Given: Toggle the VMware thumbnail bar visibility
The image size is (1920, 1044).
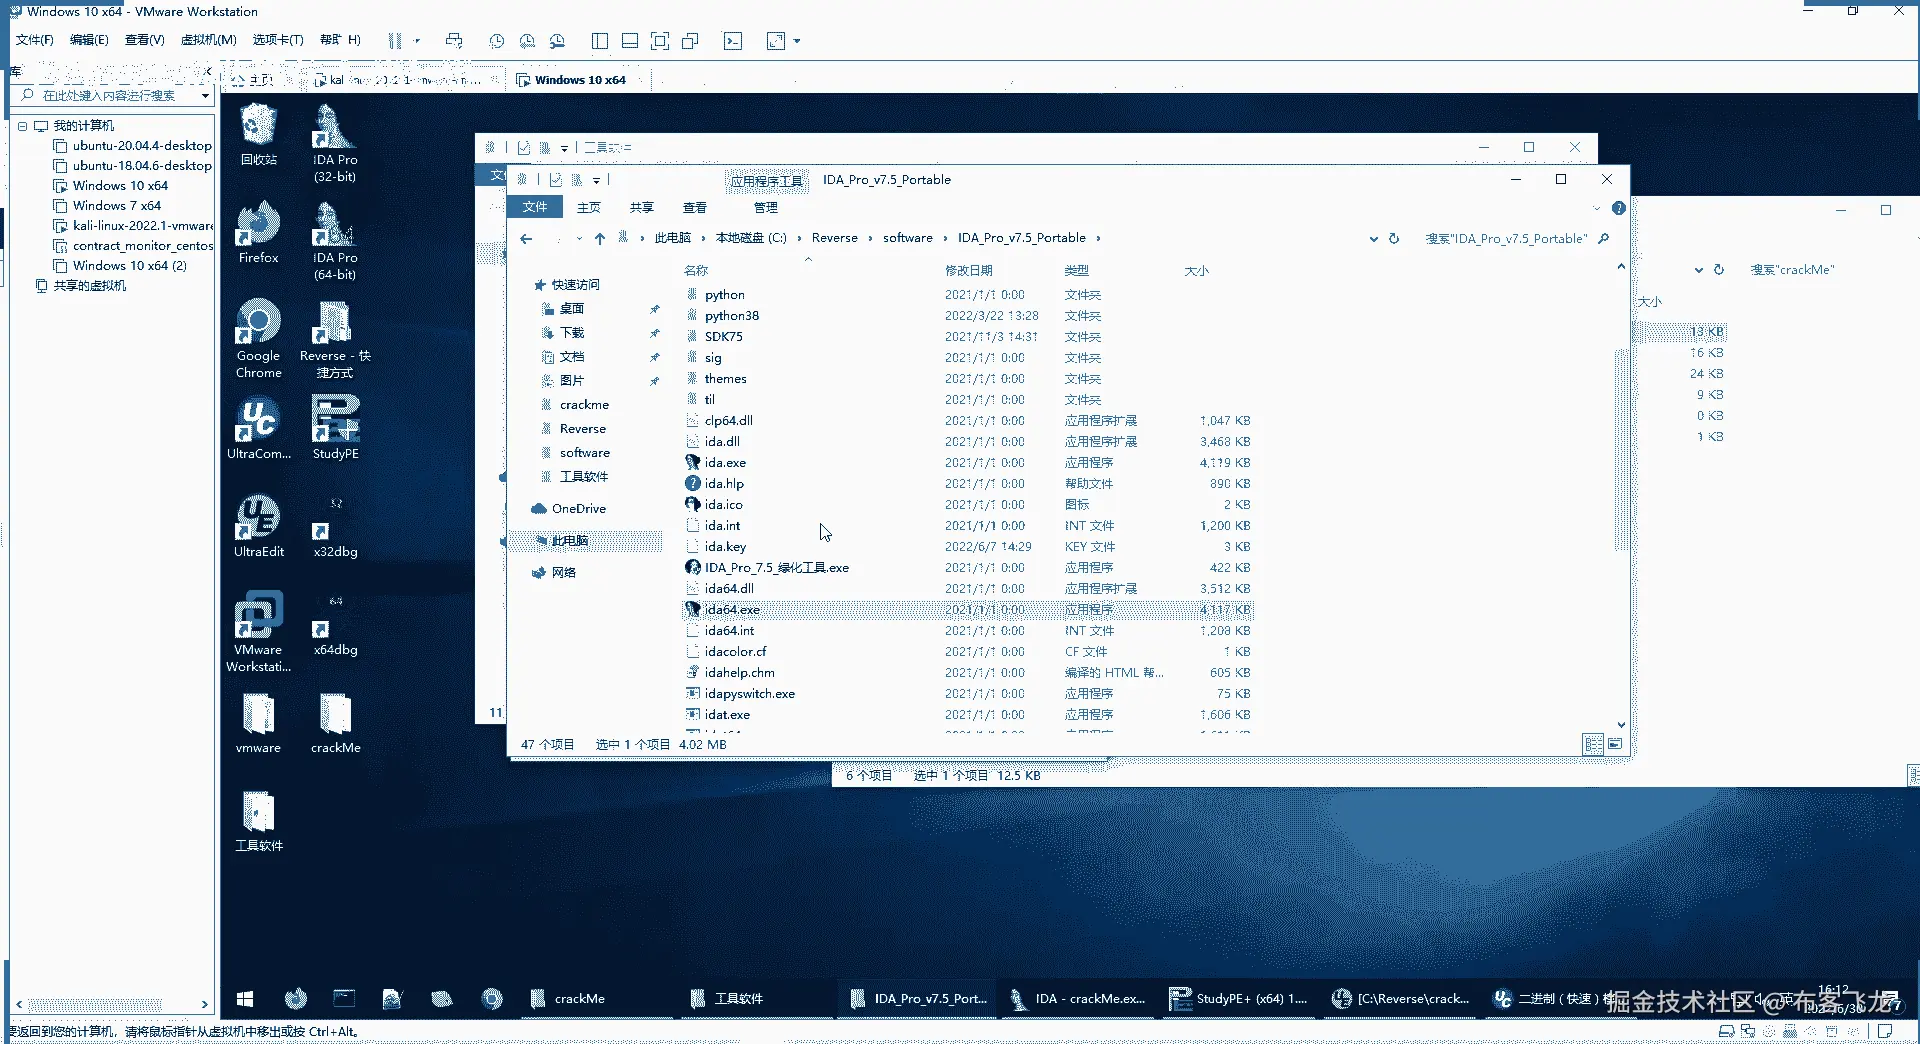Looking at the screenshot, I should (630, 41).
